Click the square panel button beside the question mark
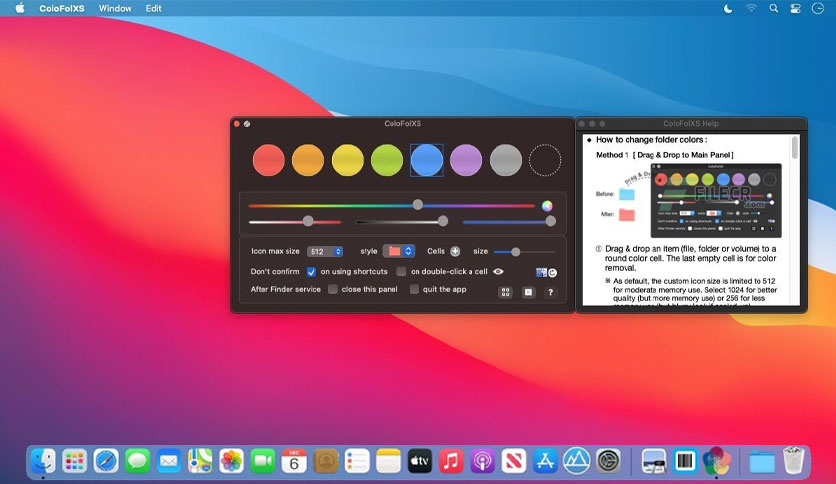 (x=528, y=292)
